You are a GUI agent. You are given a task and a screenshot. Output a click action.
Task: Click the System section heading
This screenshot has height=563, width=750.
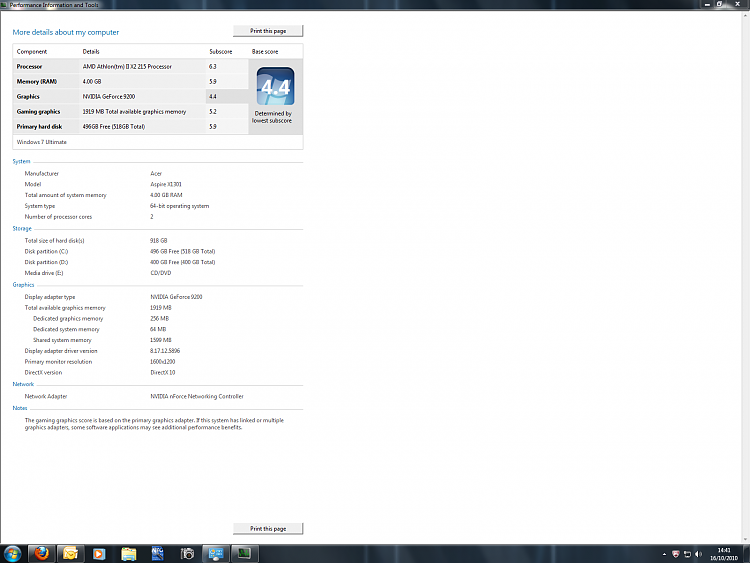(x=21, y=161)
